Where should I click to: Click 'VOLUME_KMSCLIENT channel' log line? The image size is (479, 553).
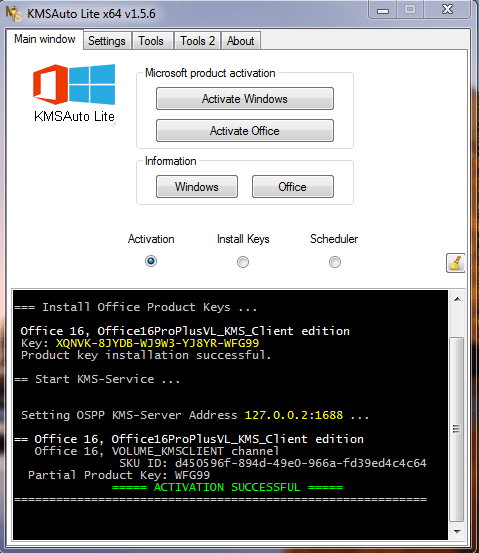click(x=157, y=451)
